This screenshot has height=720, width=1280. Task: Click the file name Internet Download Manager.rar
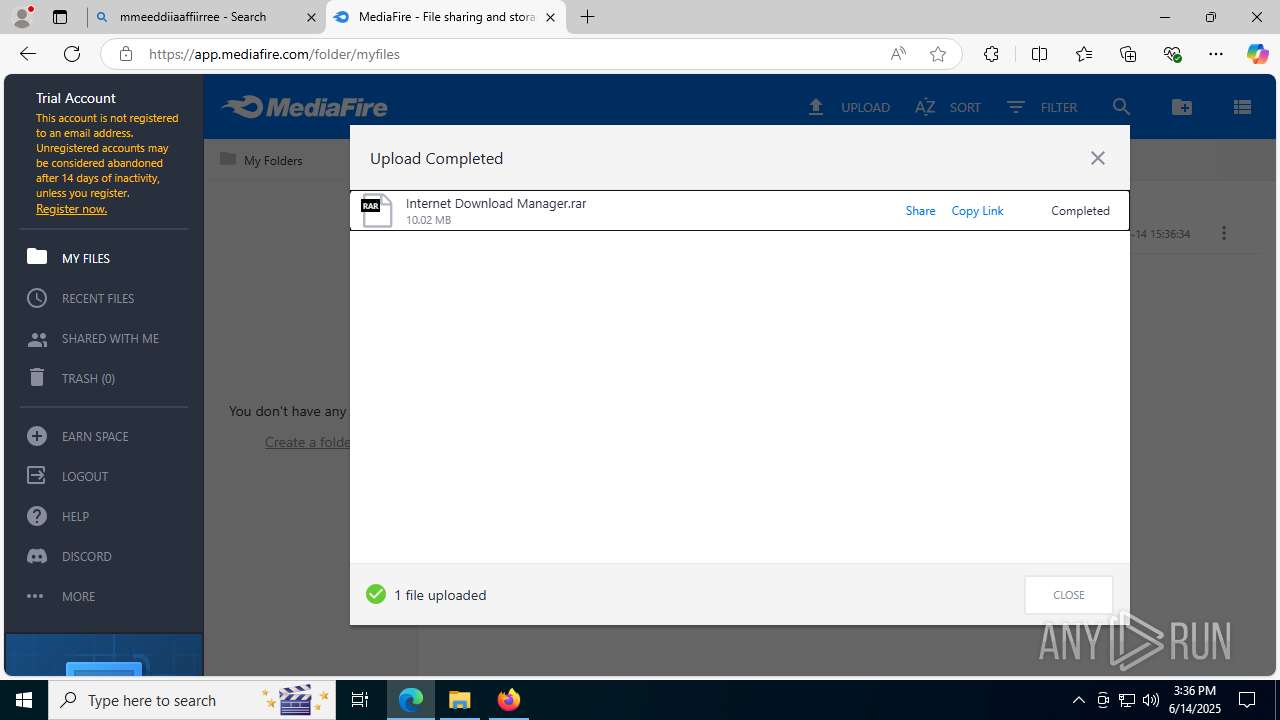(x=496, y=203)
